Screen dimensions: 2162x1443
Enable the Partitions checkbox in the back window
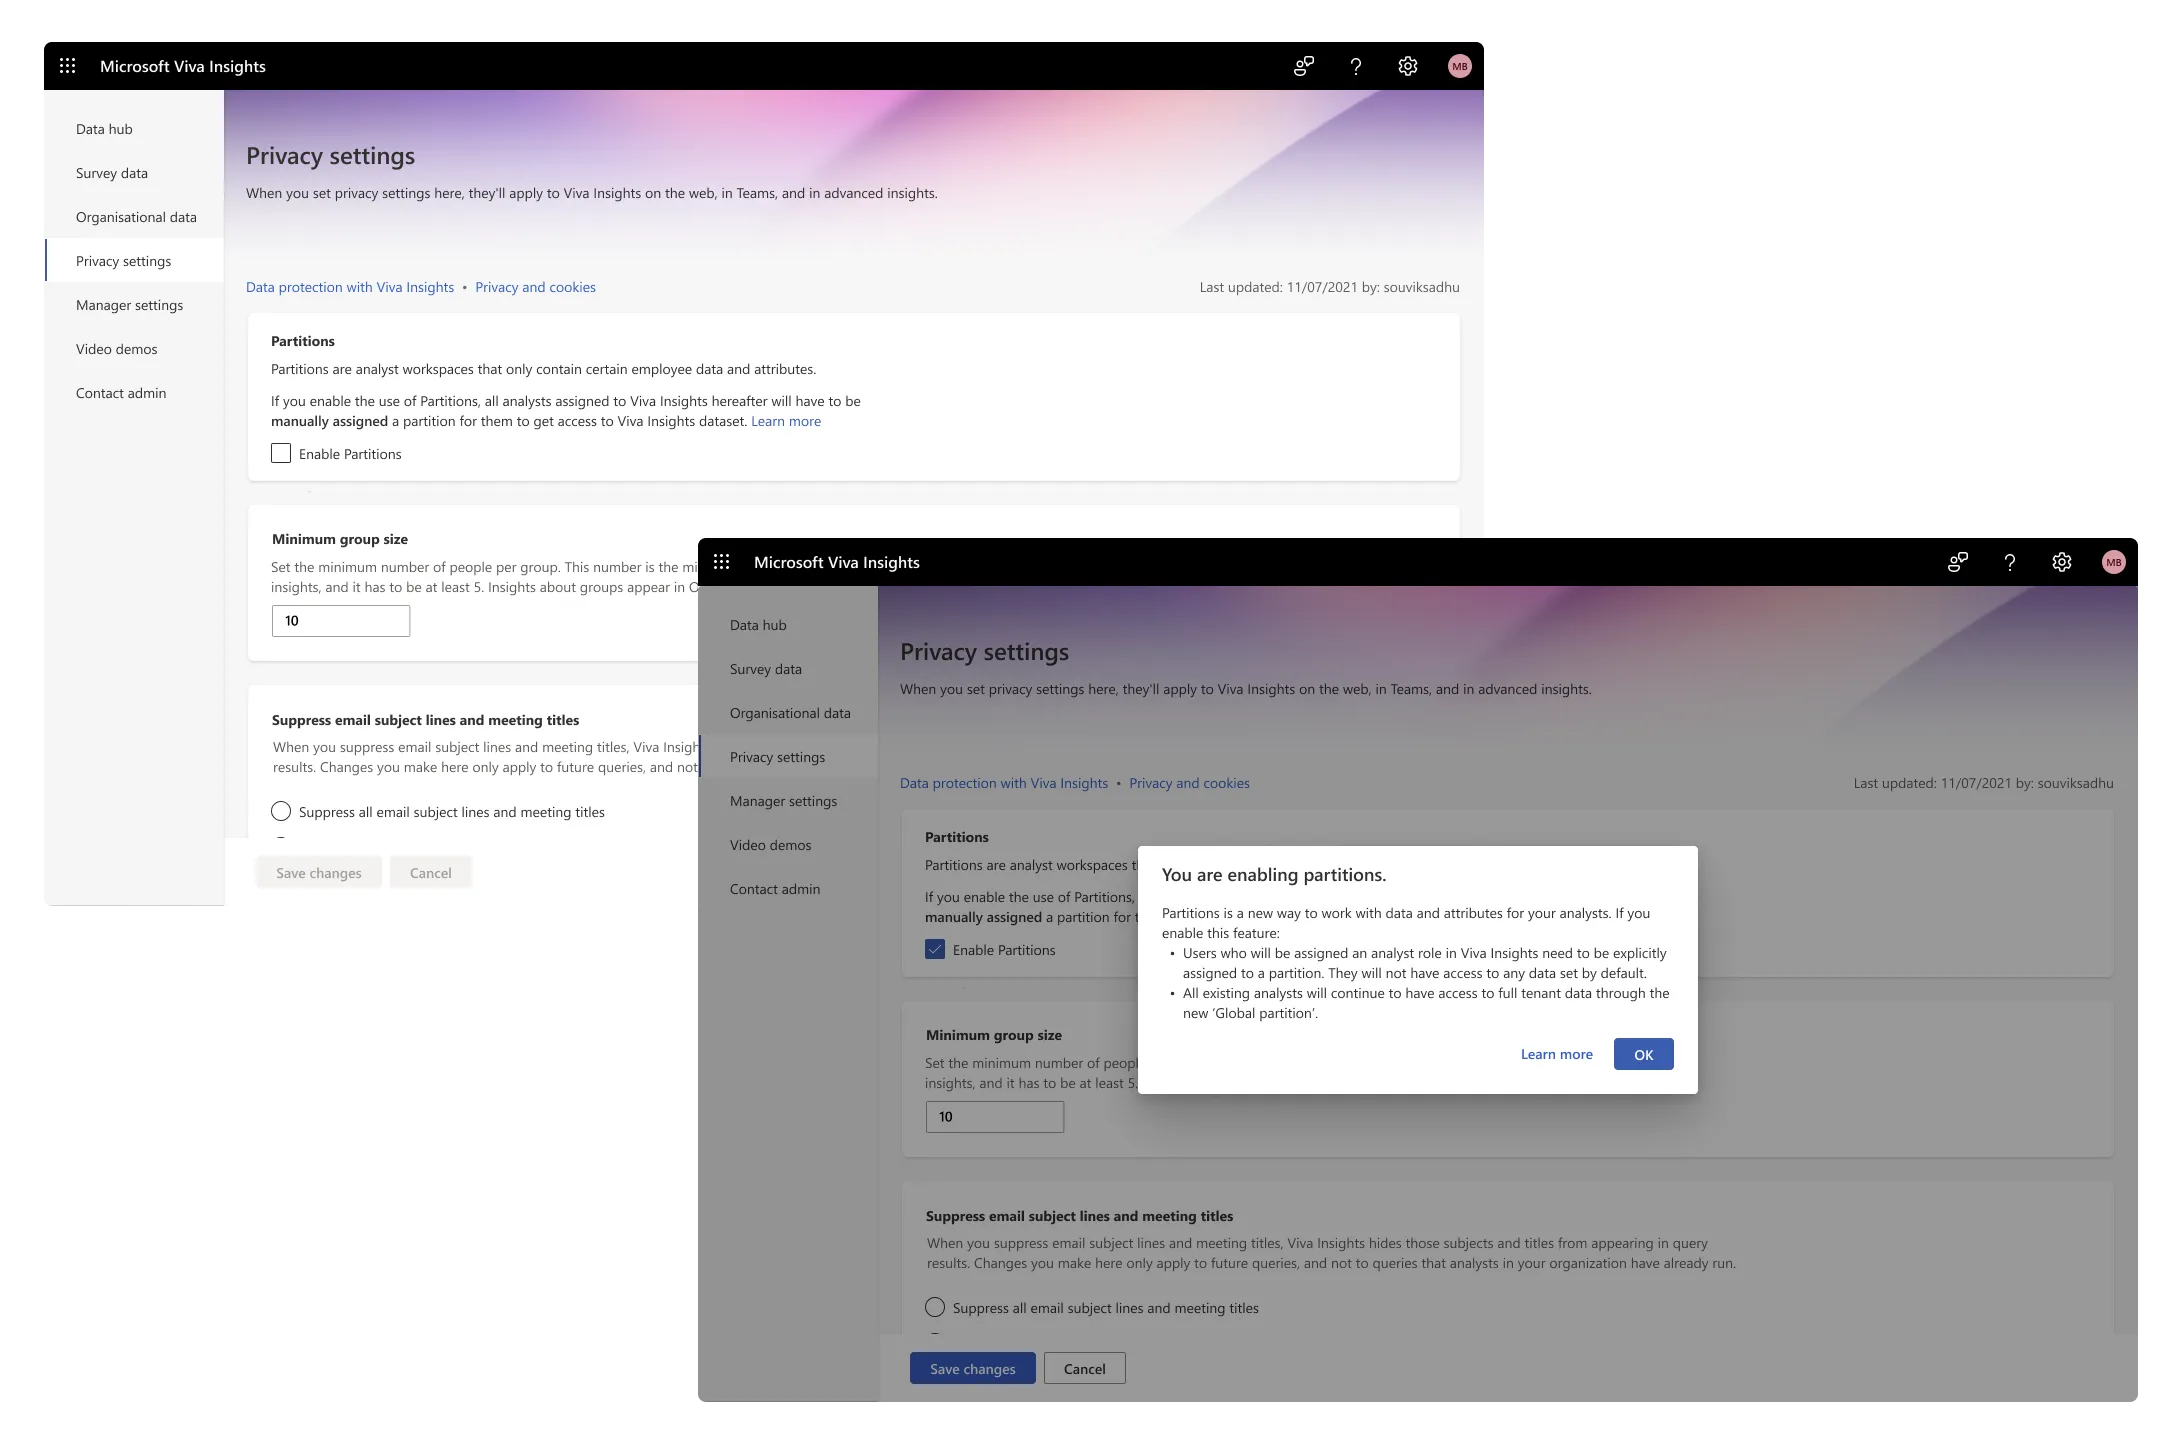click(x=281, y=453)
